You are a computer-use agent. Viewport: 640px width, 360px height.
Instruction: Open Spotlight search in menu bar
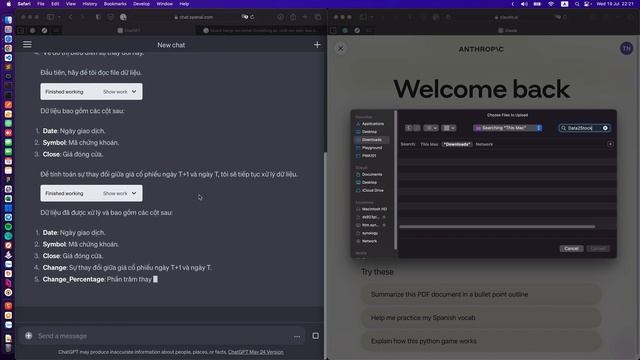(x=577, y=4)
